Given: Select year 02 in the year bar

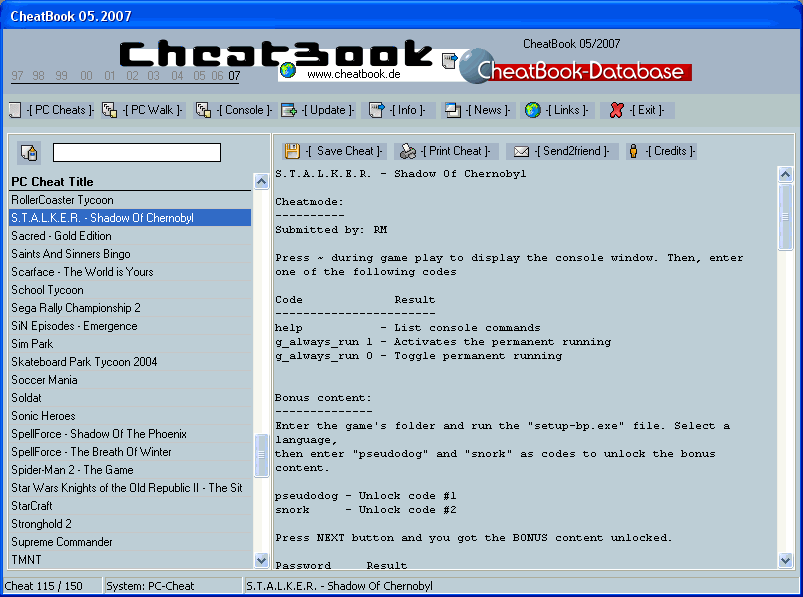Looking at the screenshot, I should tap(132, 76).
